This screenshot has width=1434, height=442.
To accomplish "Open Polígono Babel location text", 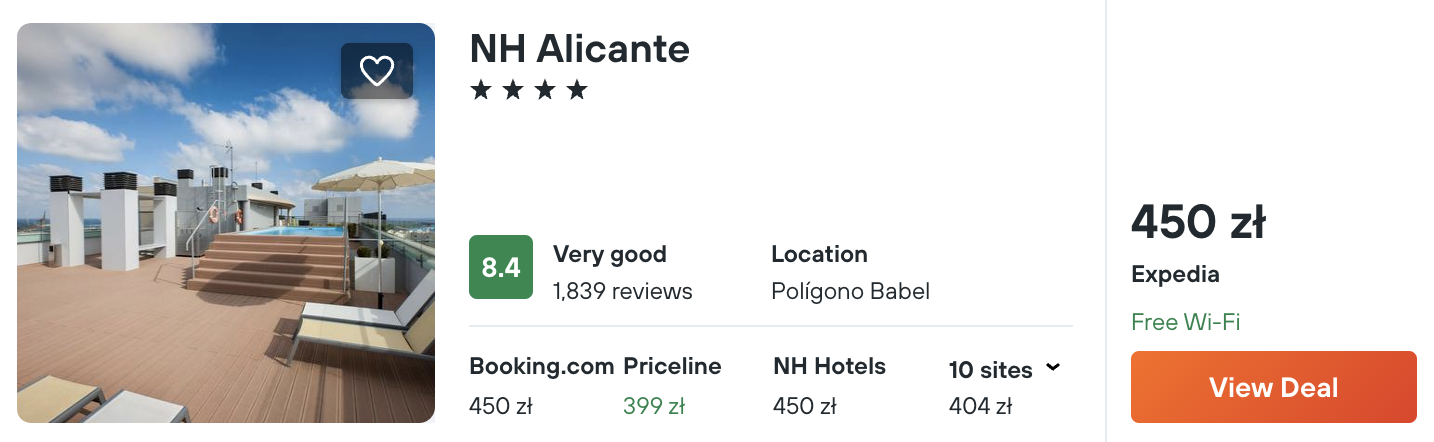I will (850, 292).
